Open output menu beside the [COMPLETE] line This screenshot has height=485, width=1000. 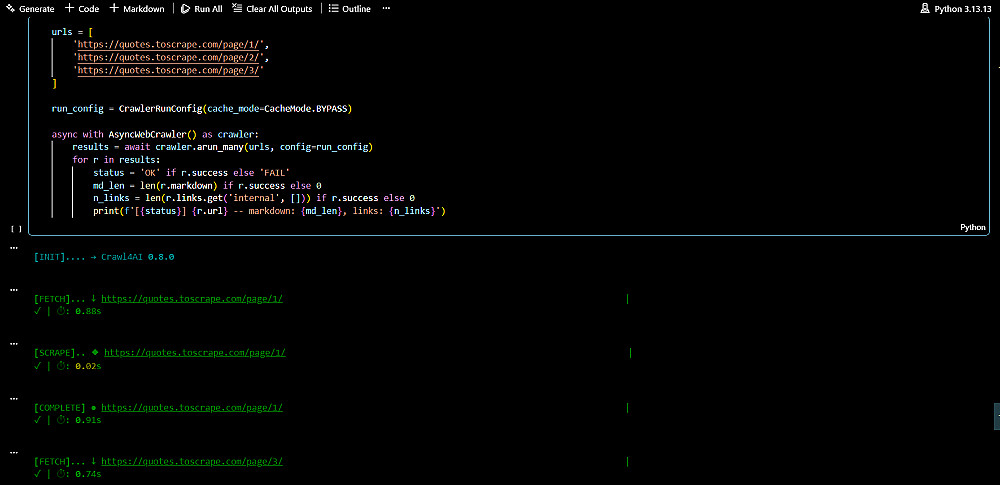click(14, 397)
